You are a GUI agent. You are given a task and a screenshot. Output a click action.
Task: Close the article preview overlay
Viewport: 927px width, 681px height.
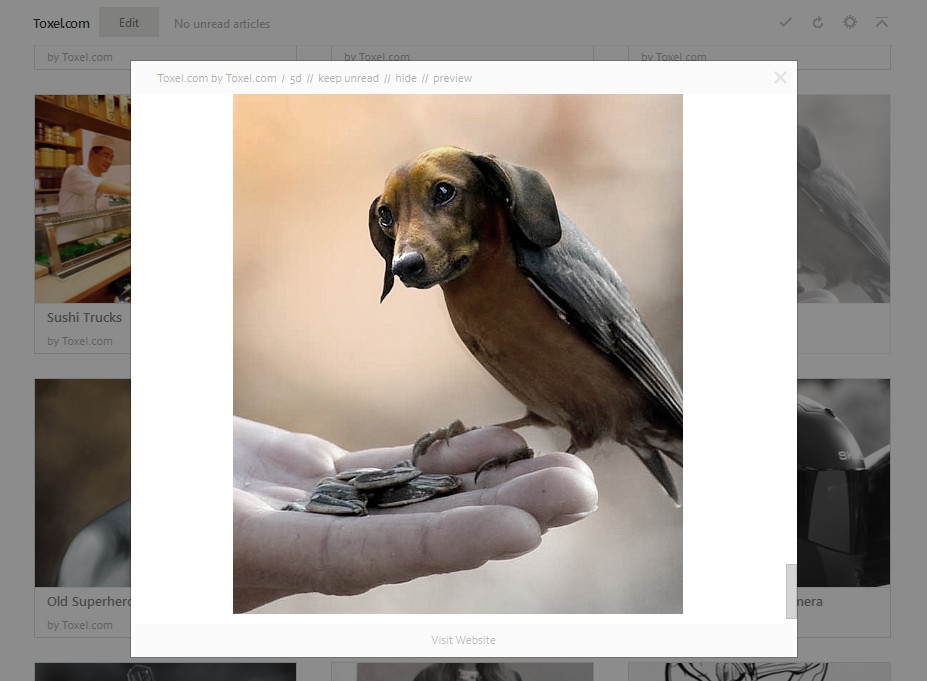780,77
